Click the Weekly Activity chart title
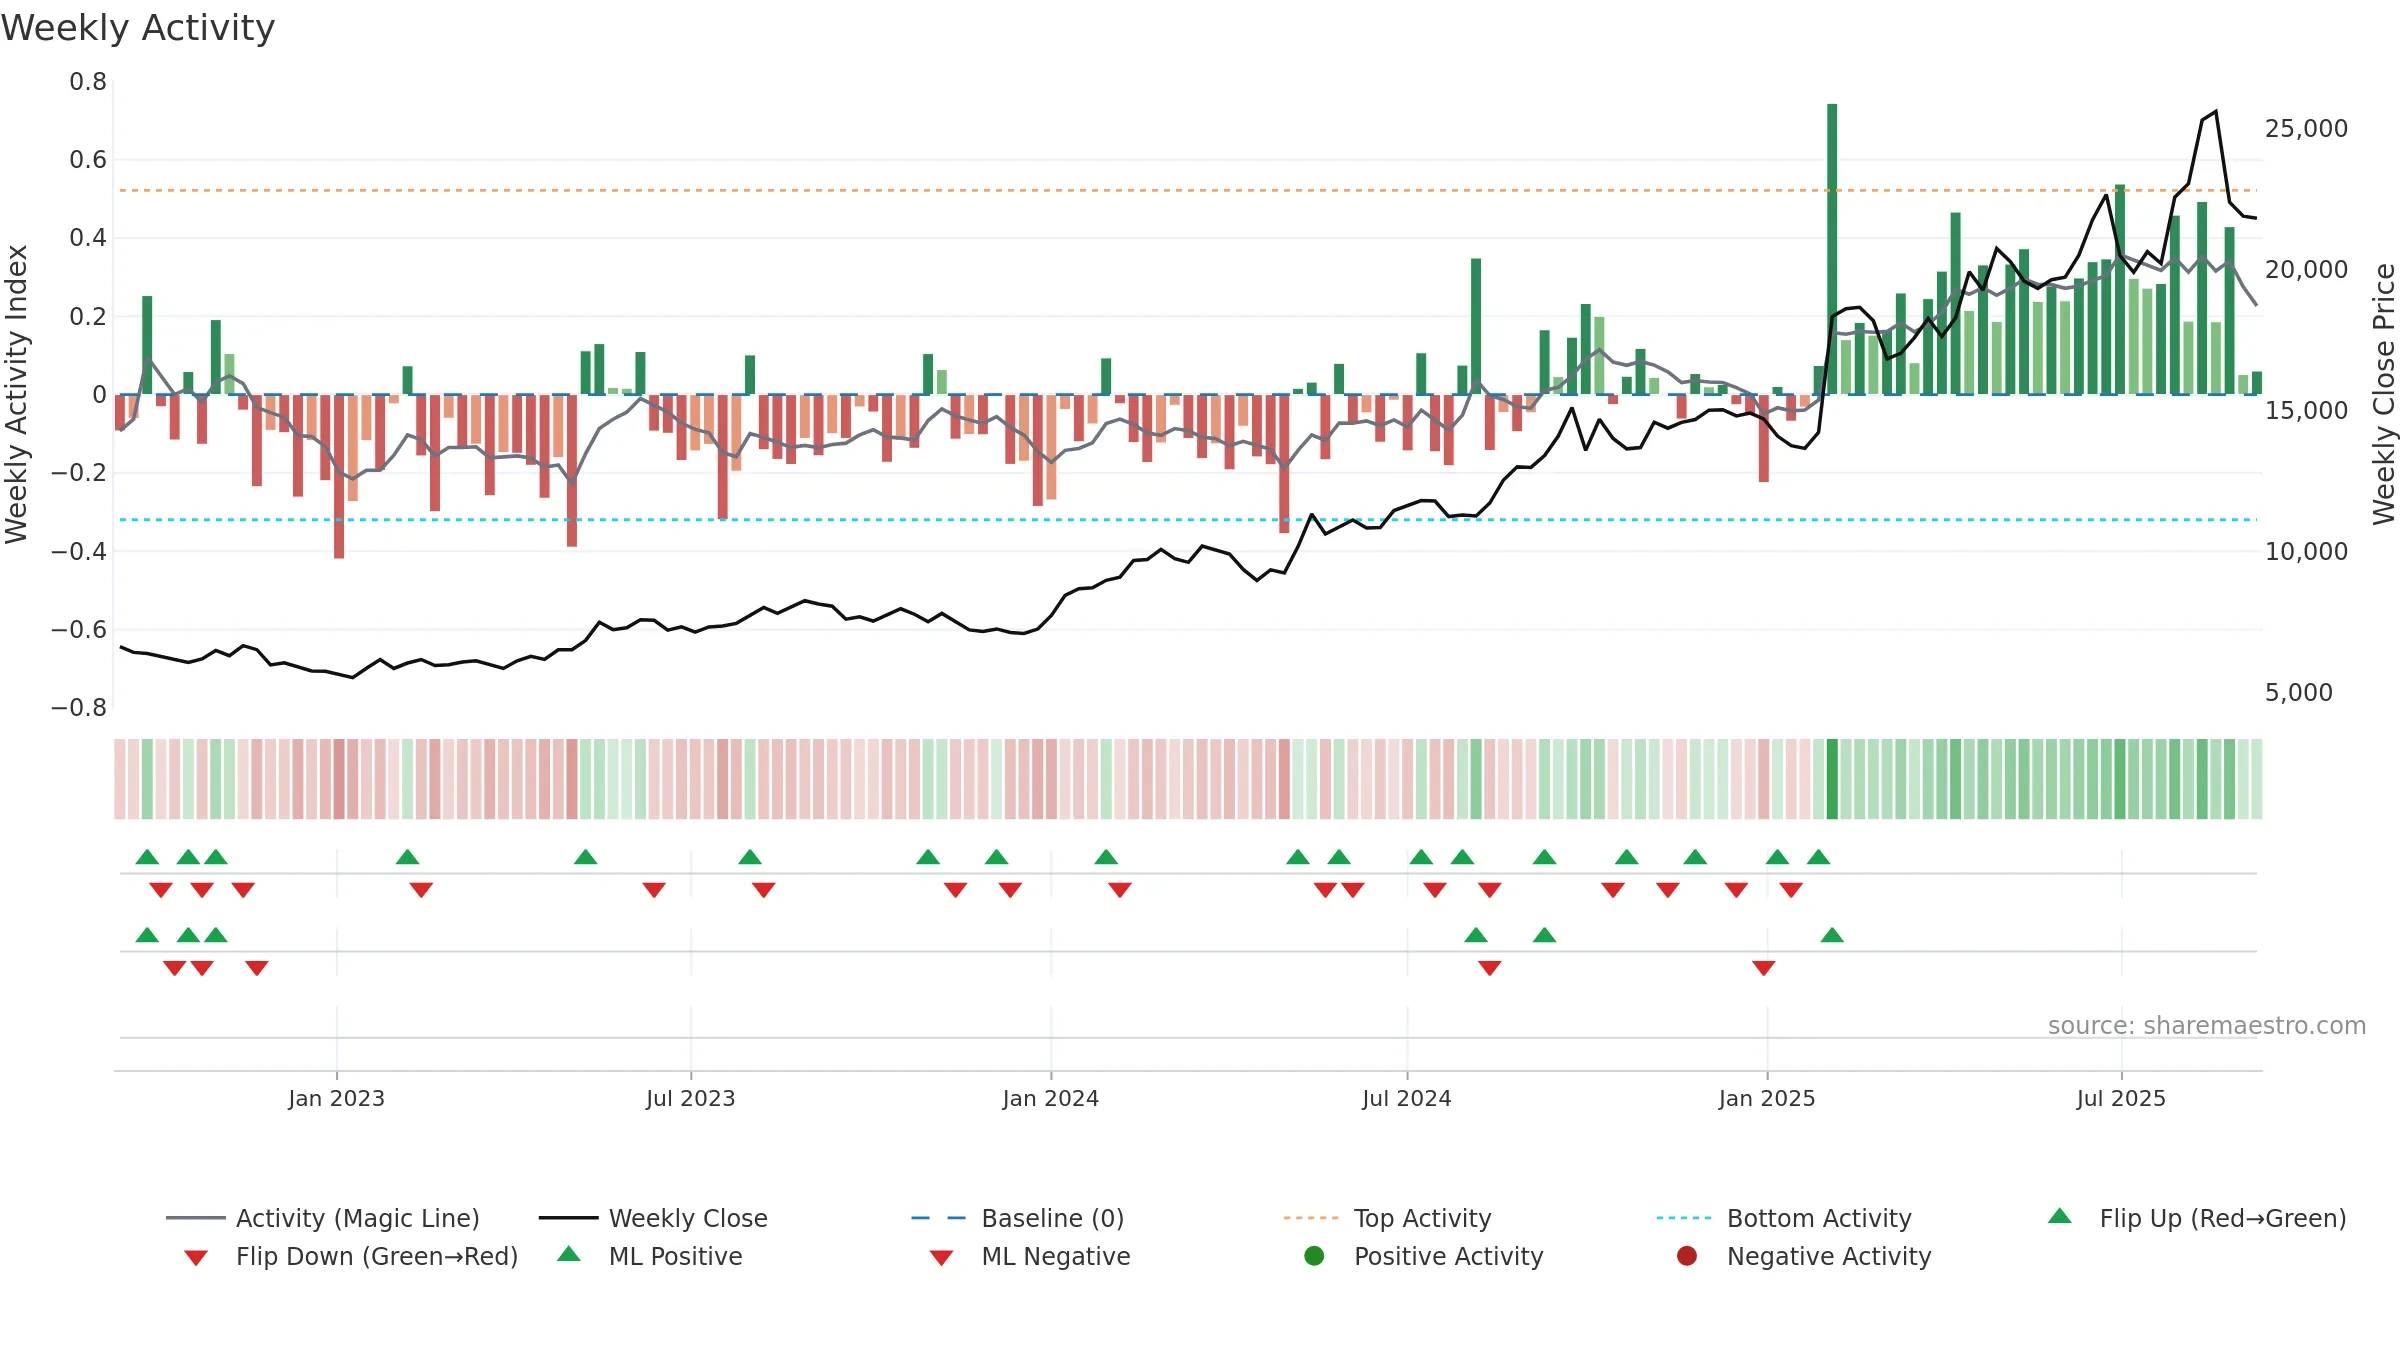This screenshot has height=1350, width=2400. 138,28
